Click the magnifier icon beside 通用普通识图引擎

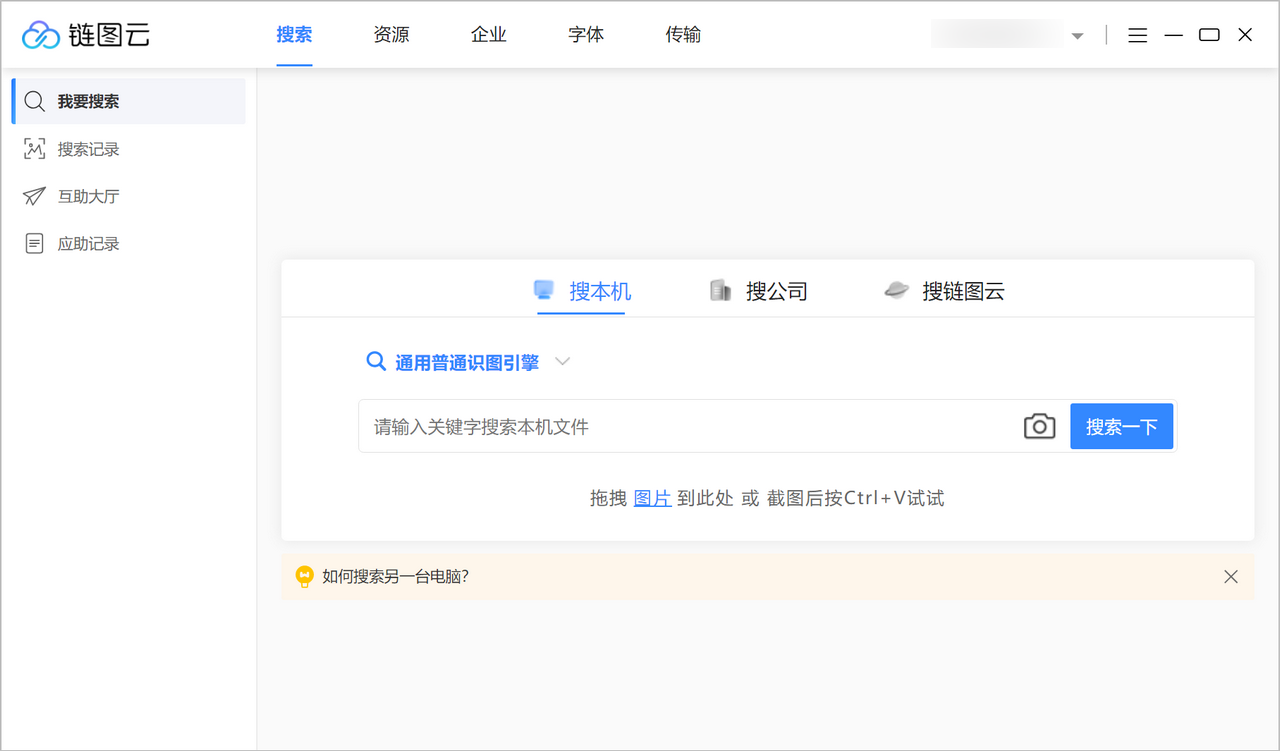coord(376,362)
